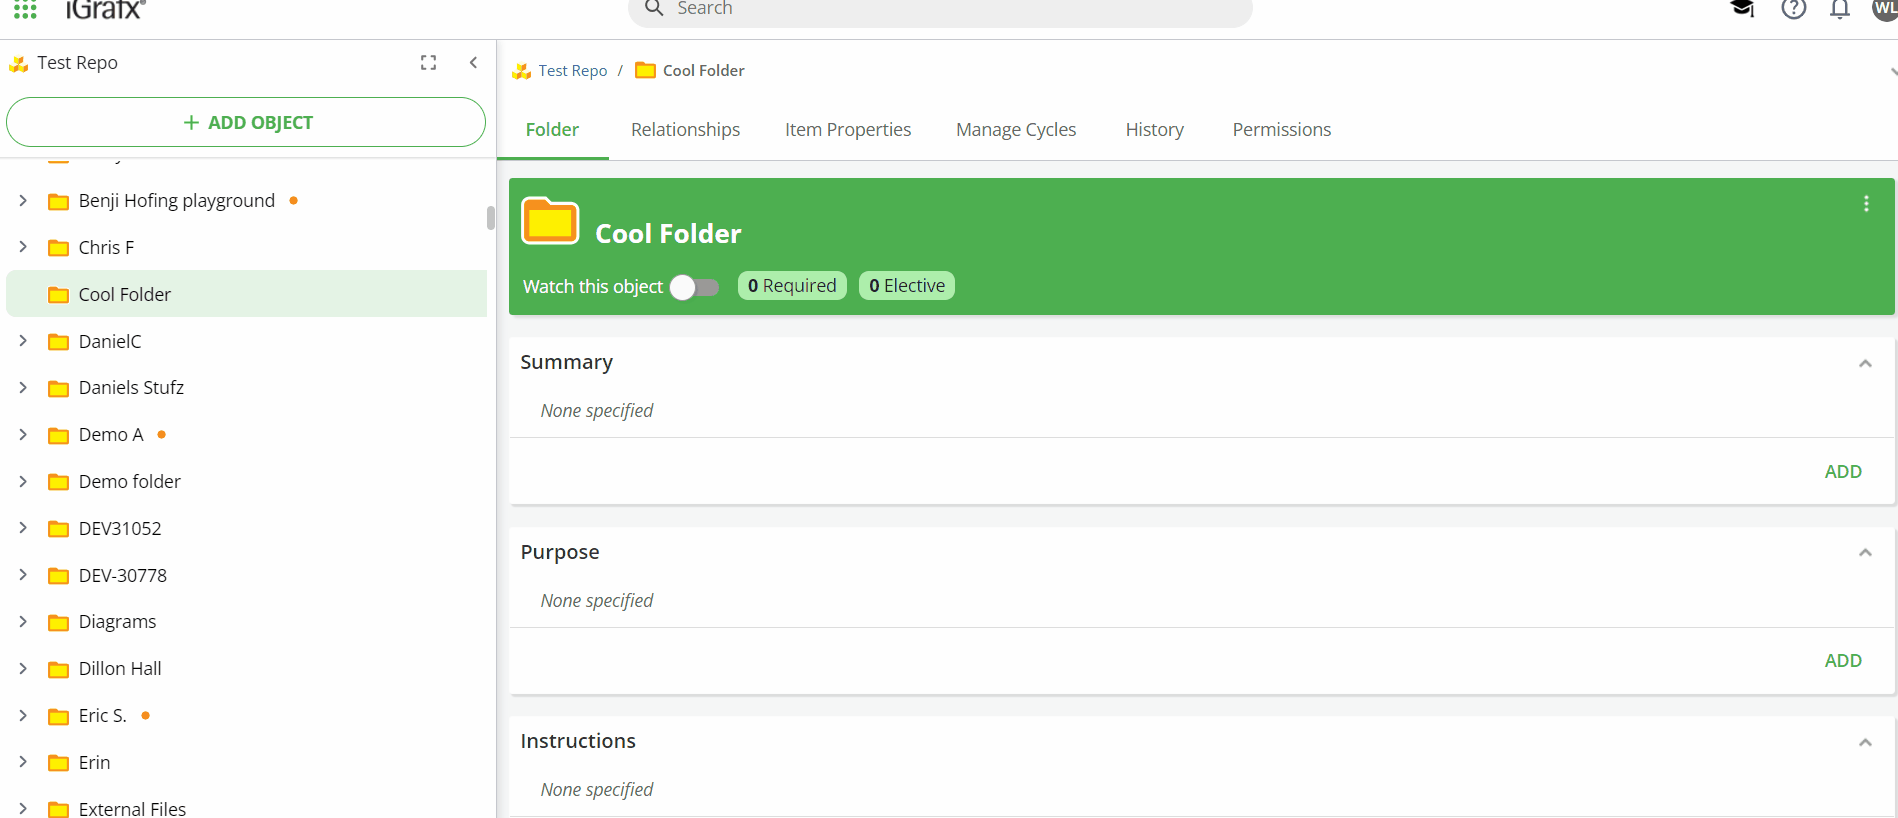Collapse the left sidebar panel
The height and width of the screenshot is (818, 1898).
pos(473,63)
